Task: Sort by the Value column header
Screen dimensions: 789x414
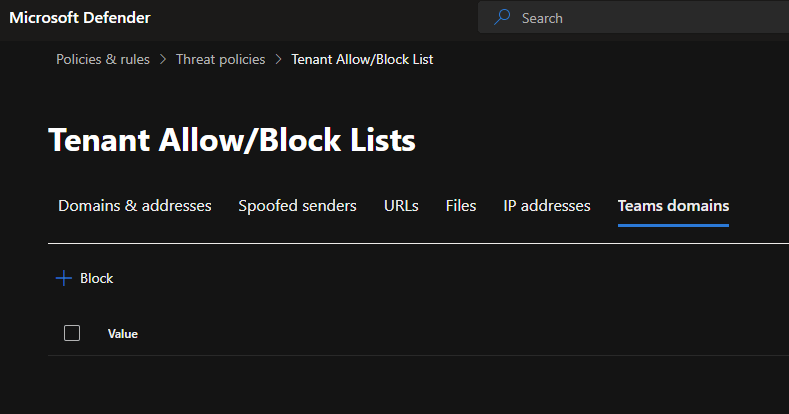Action: click(x=123, y=334)
